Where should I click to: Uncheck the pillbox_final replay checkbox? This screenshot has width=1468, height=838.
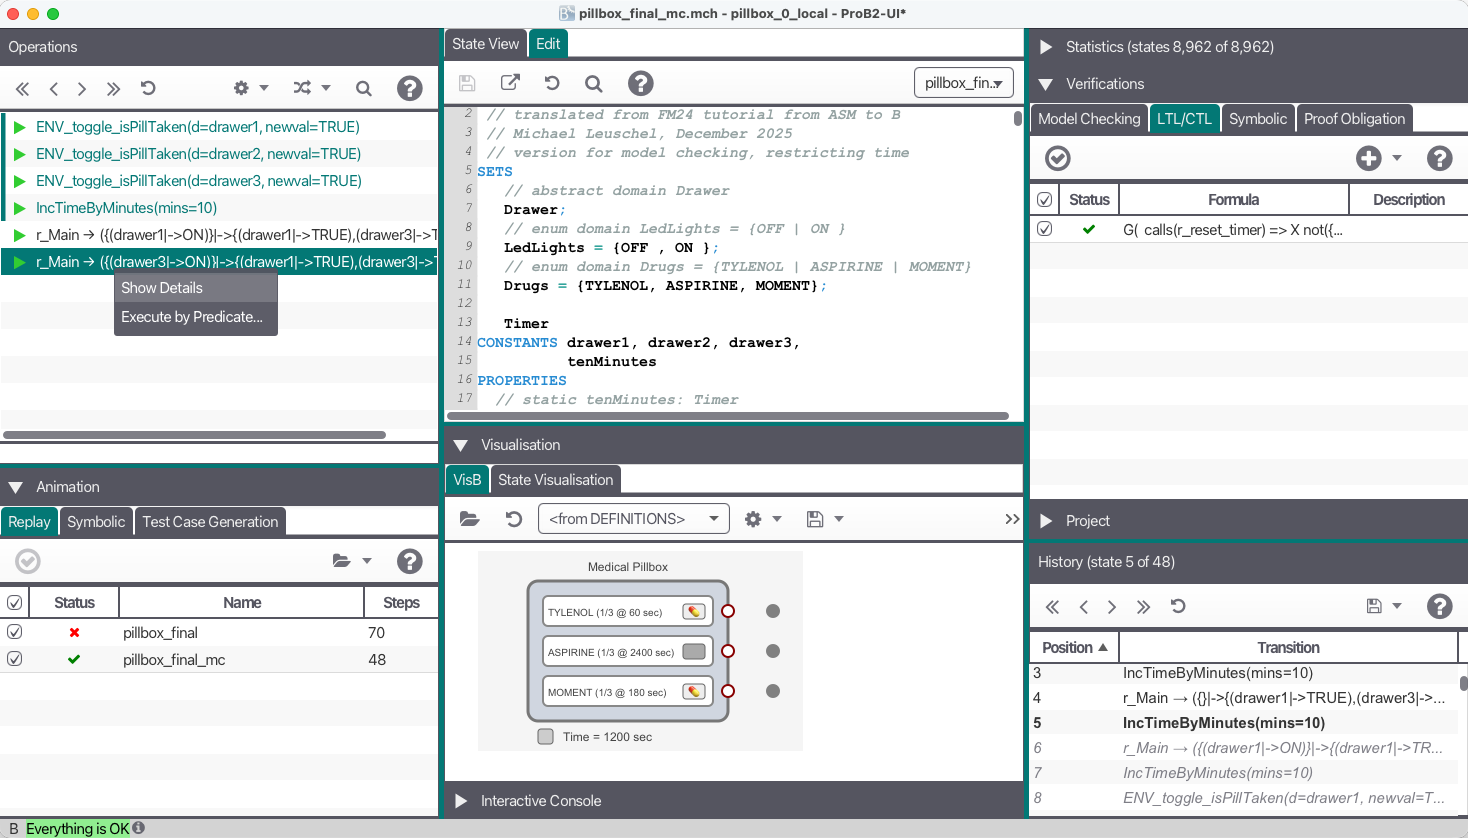tap(15, 632)
